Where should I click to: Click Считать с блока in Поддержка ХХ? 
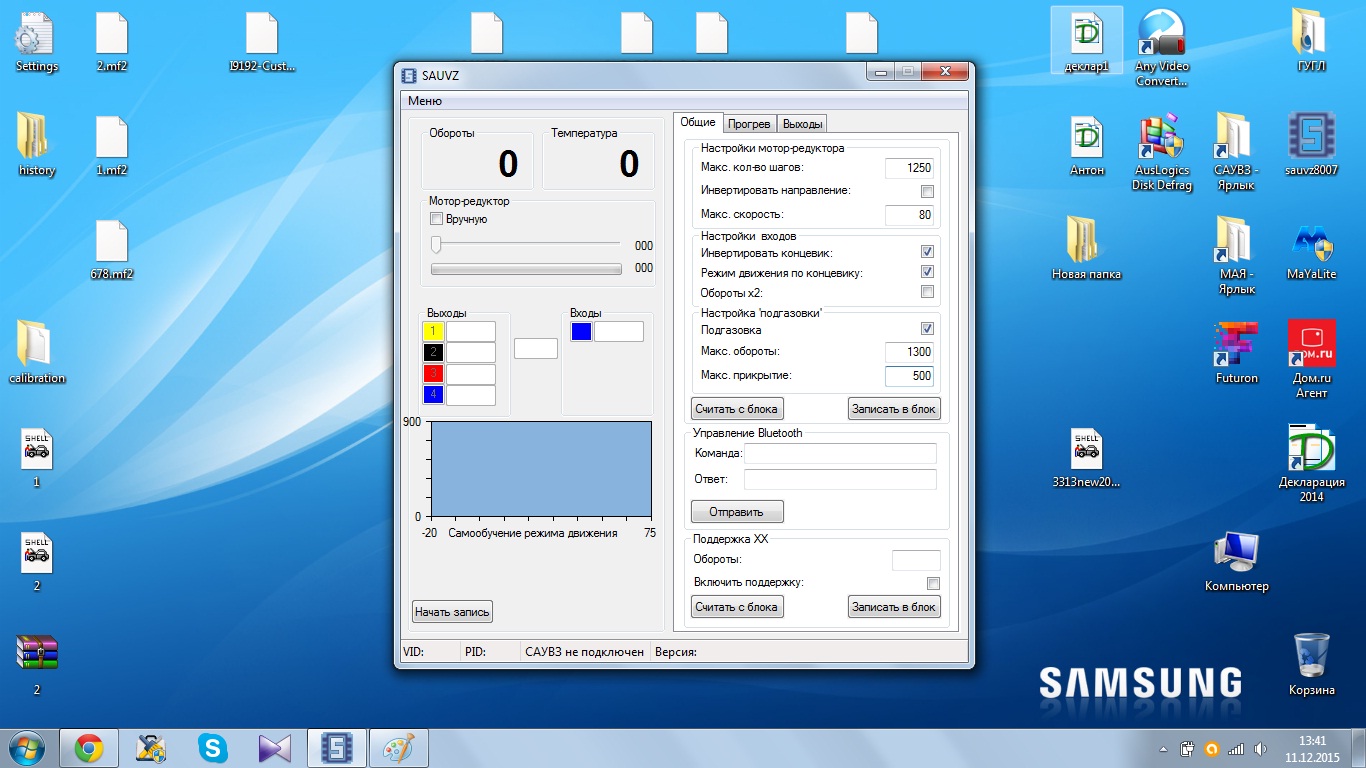click(x=737, y=607)
